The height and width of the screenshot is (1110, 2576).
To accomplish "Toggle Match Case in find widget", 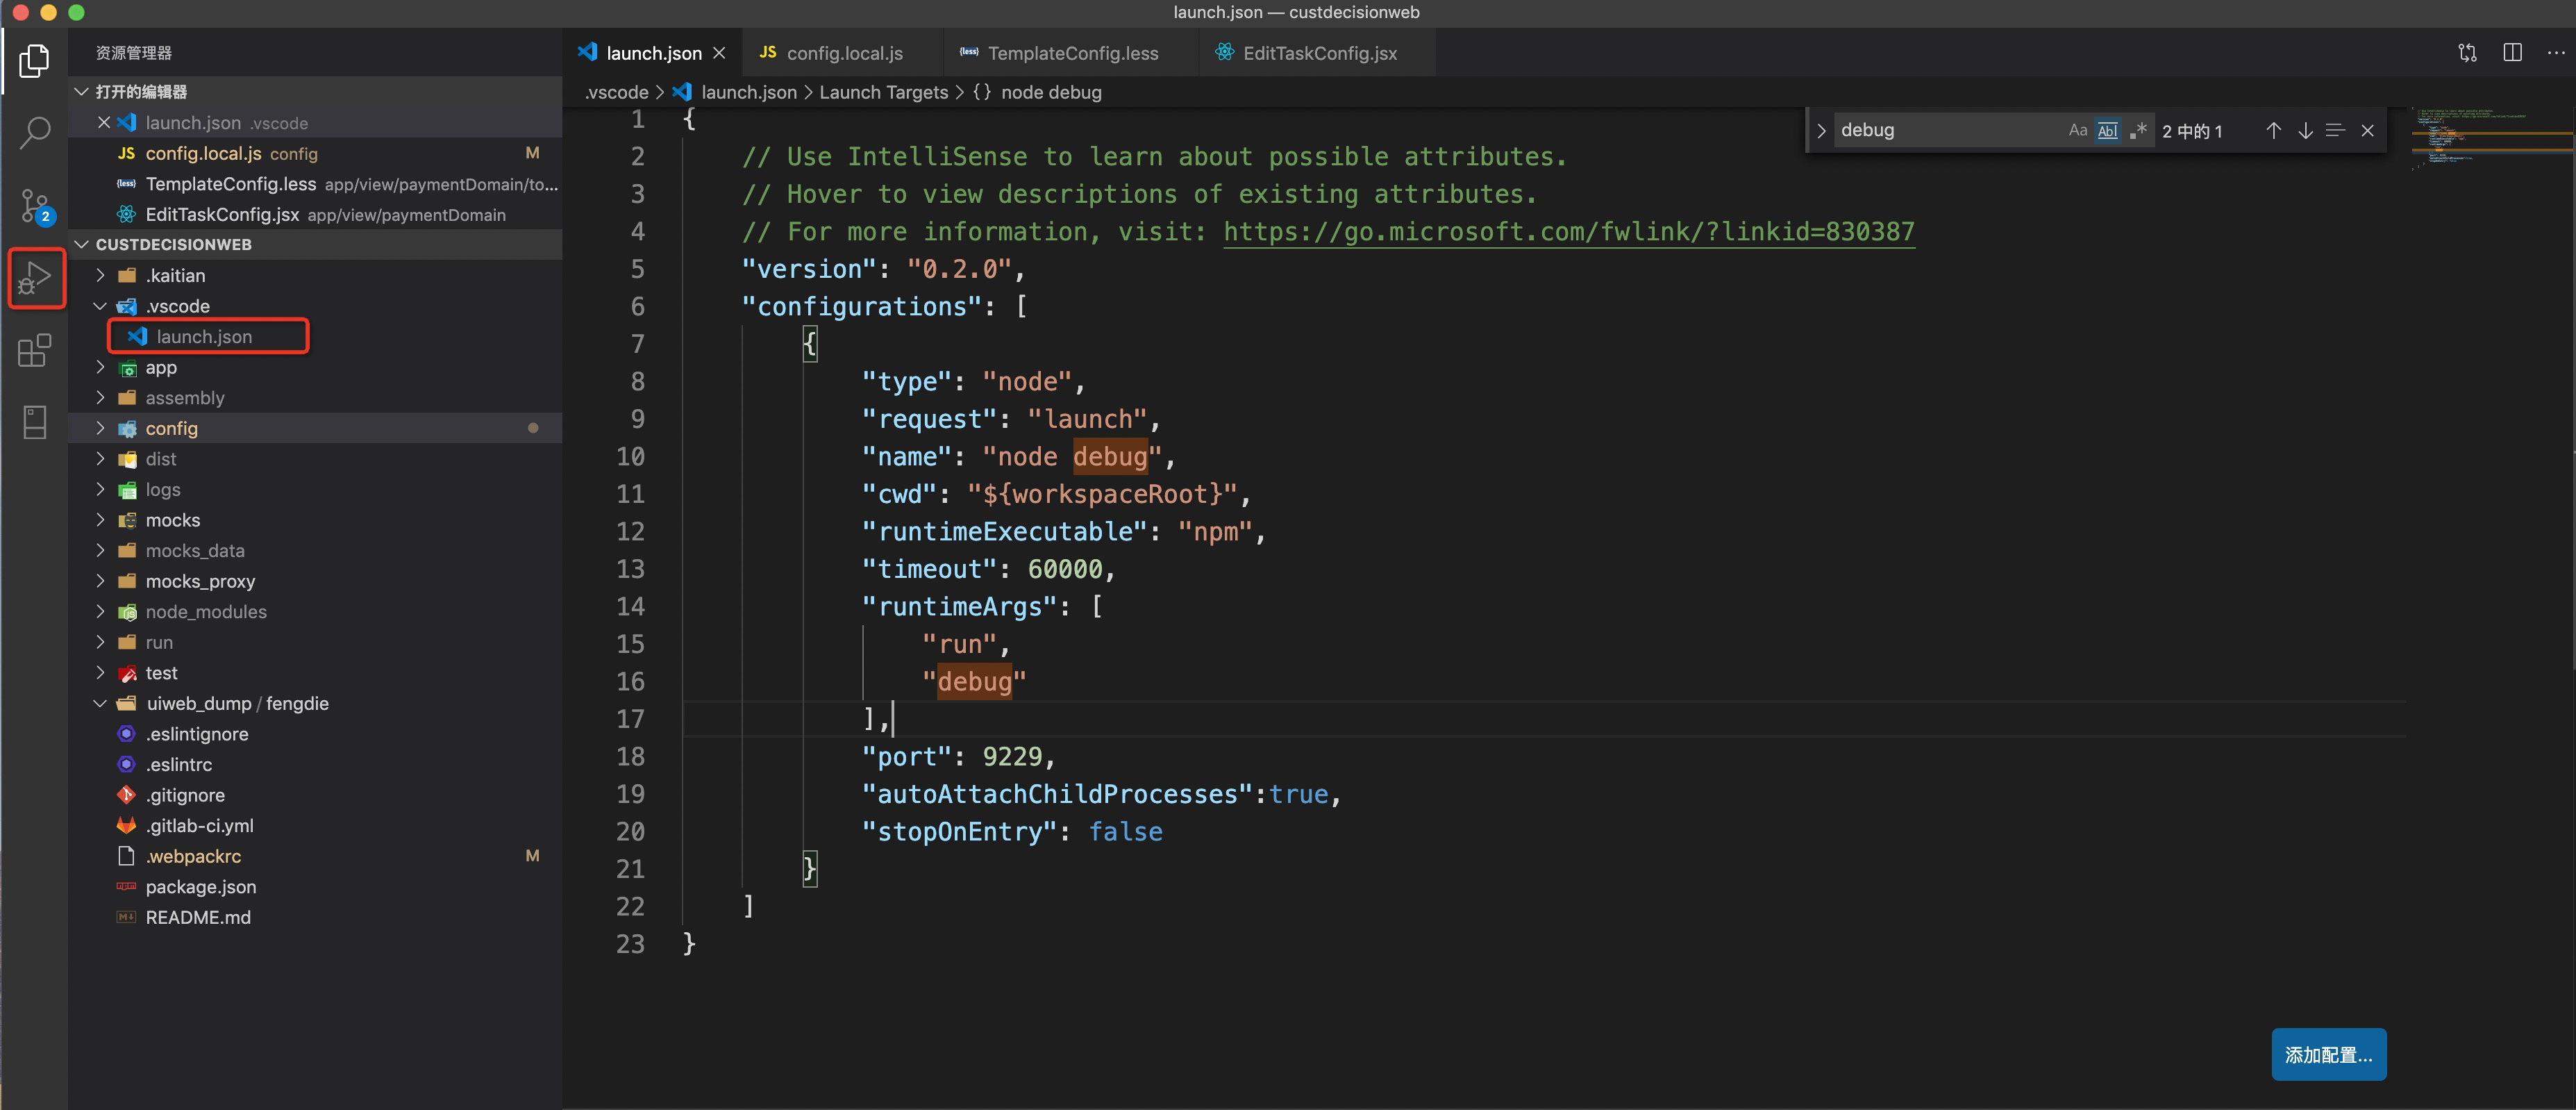I will pos(2077,131).
